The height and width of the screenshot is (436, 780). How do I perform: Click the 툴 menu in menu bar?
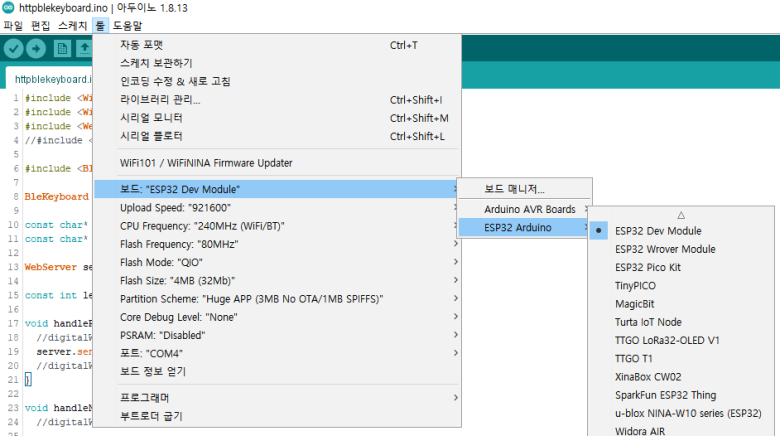point(100,25)
